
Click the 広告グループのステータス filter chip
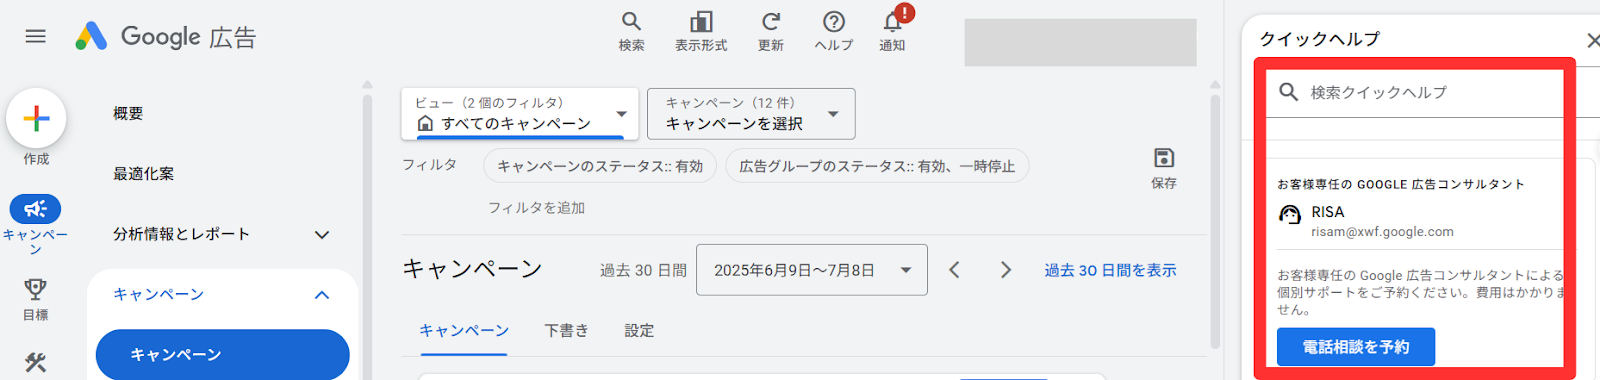877,166
